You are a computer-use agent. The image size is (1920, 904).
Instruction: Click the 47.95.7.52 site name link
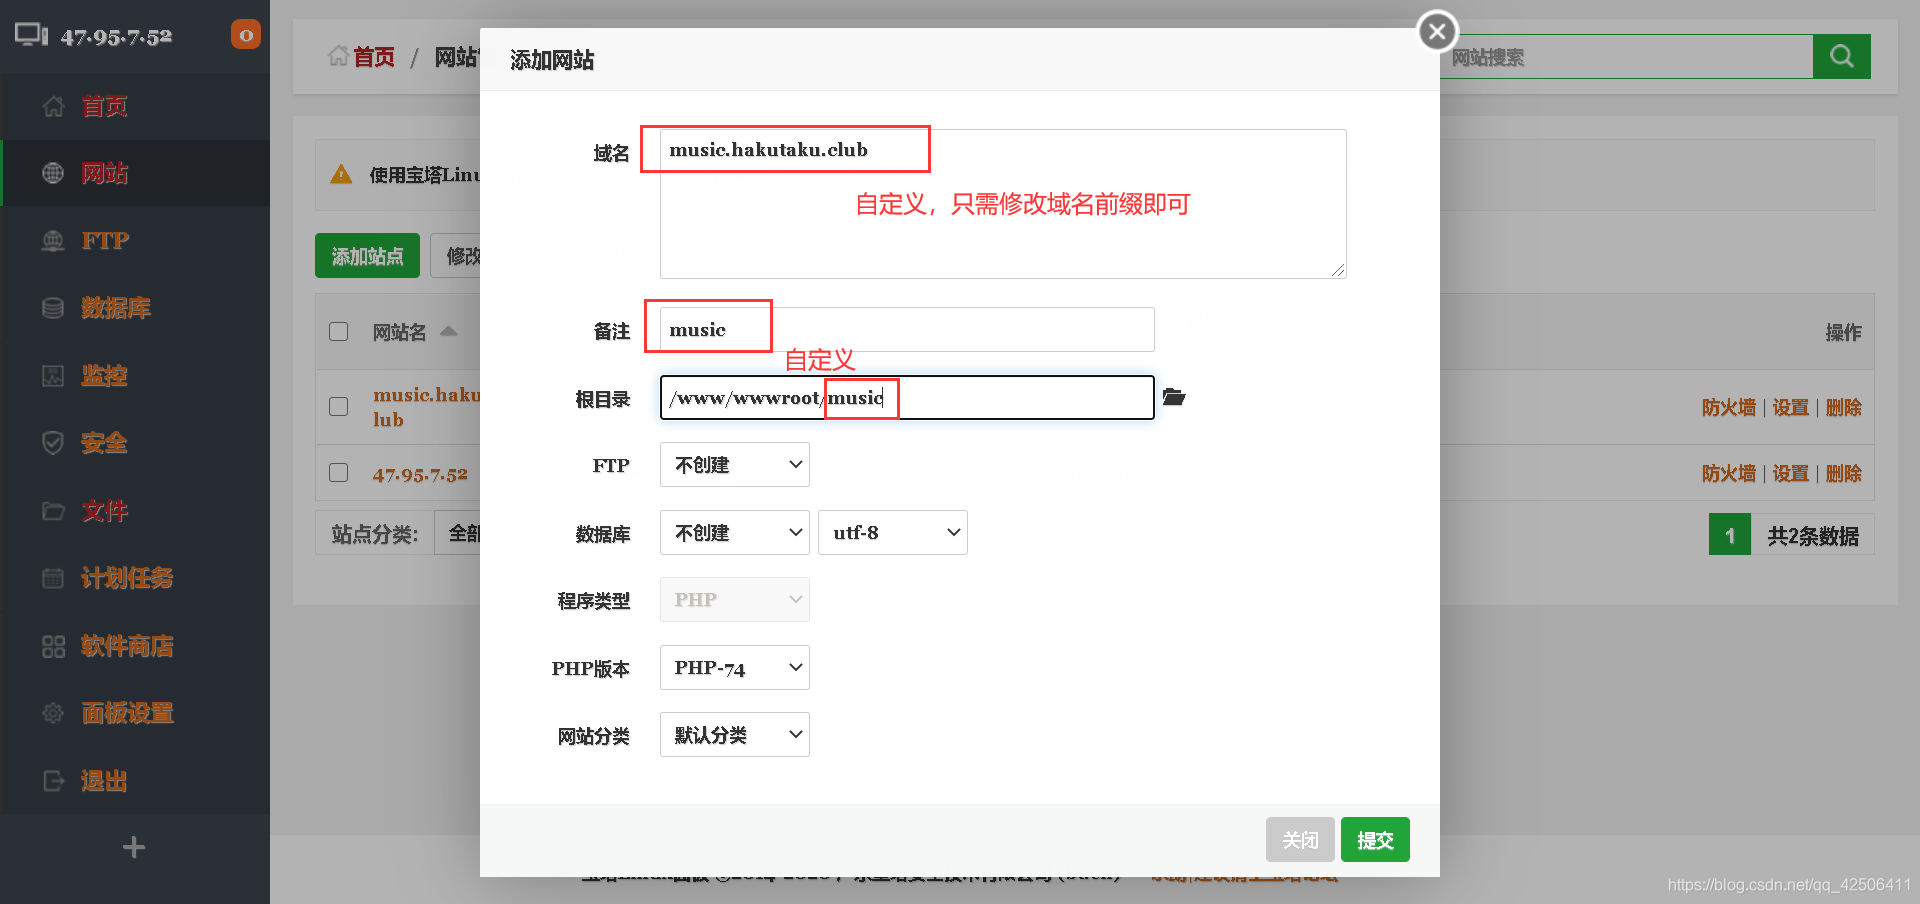pos(420,474)
